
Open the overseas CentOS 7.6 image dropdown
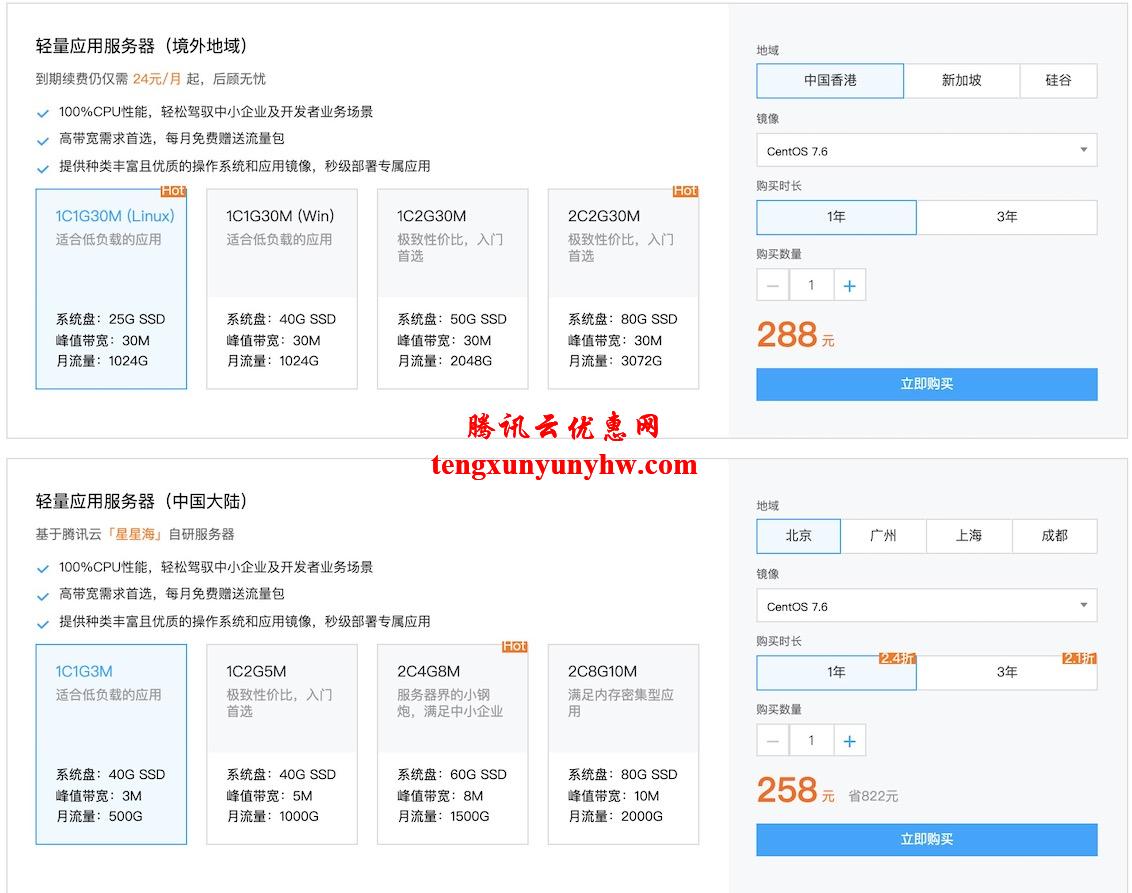(927, 151)
